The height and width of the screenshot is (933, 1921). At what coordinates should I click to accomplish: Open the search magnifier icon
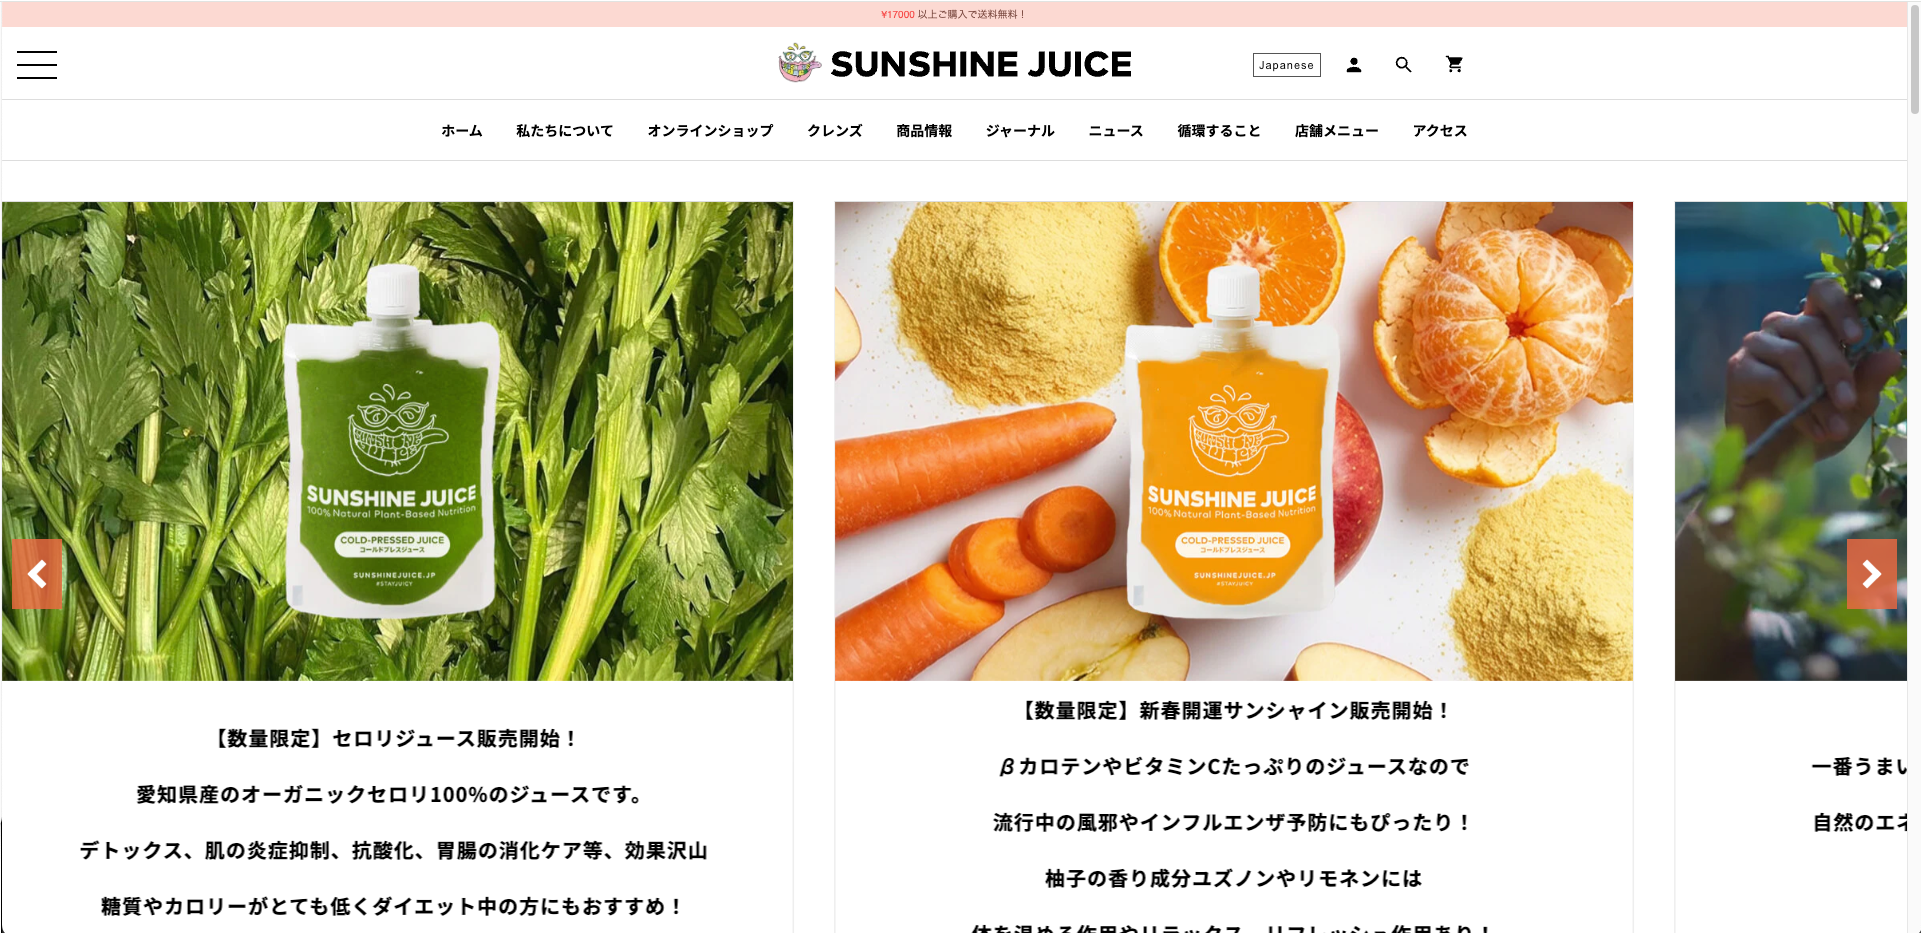click(x=1404, y=65)
